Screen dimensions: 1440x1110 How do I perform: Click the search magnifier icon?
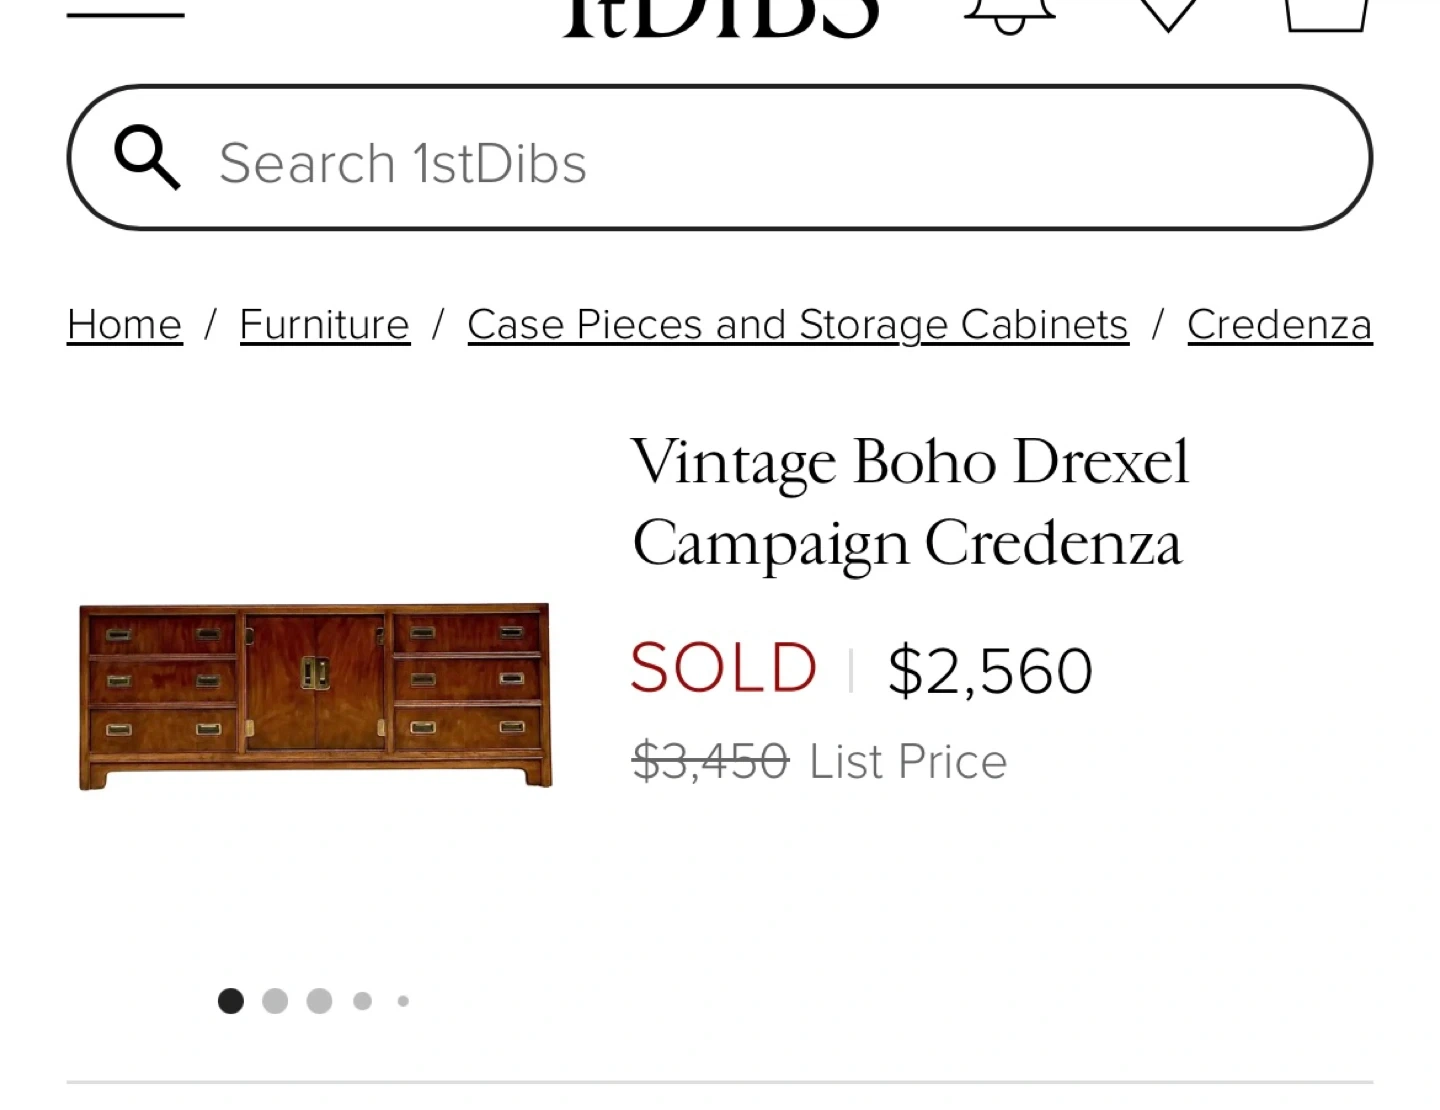click(x=147, y=158)
